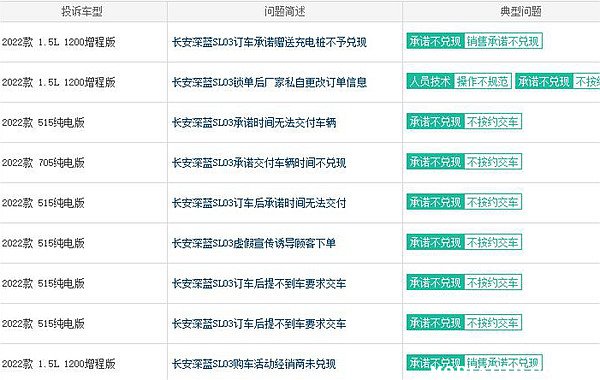Click 不按约交车 tag in 订车后承诺时间无法交付 row
600x380 pixels.
click(493, 202)
